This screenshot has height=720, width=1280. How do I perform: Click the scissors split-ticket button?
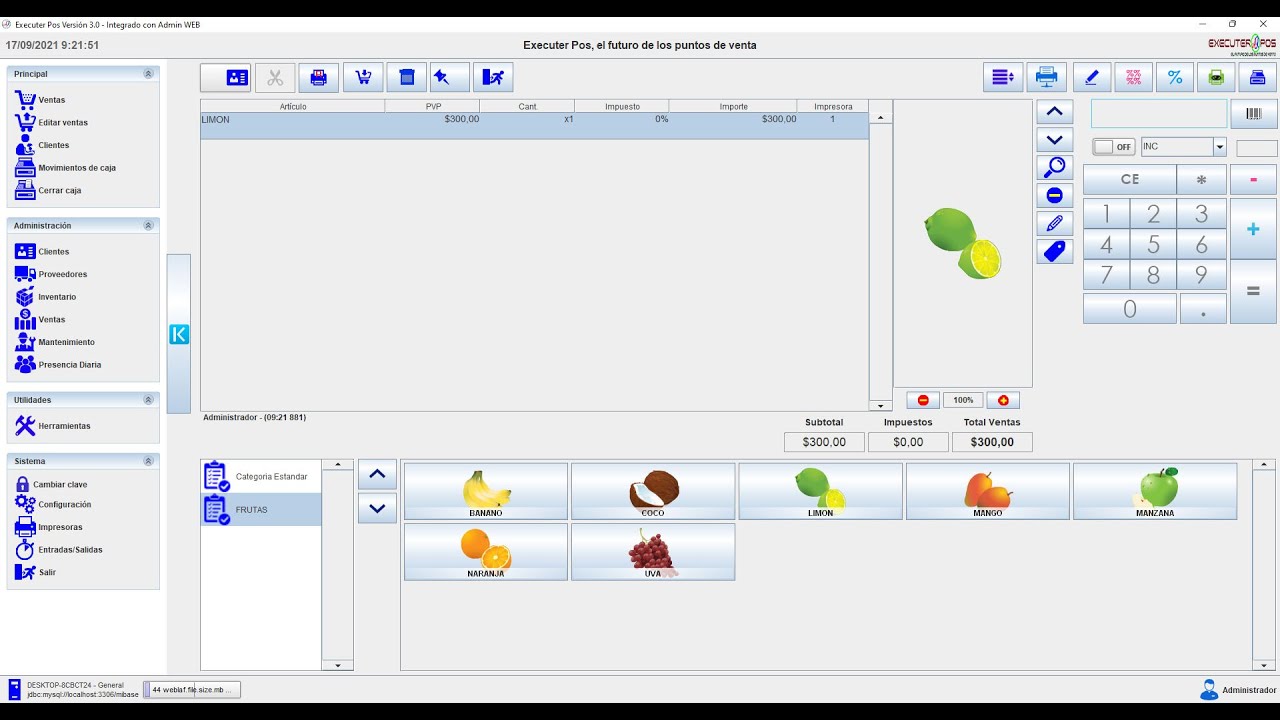(x=275, y=77)
